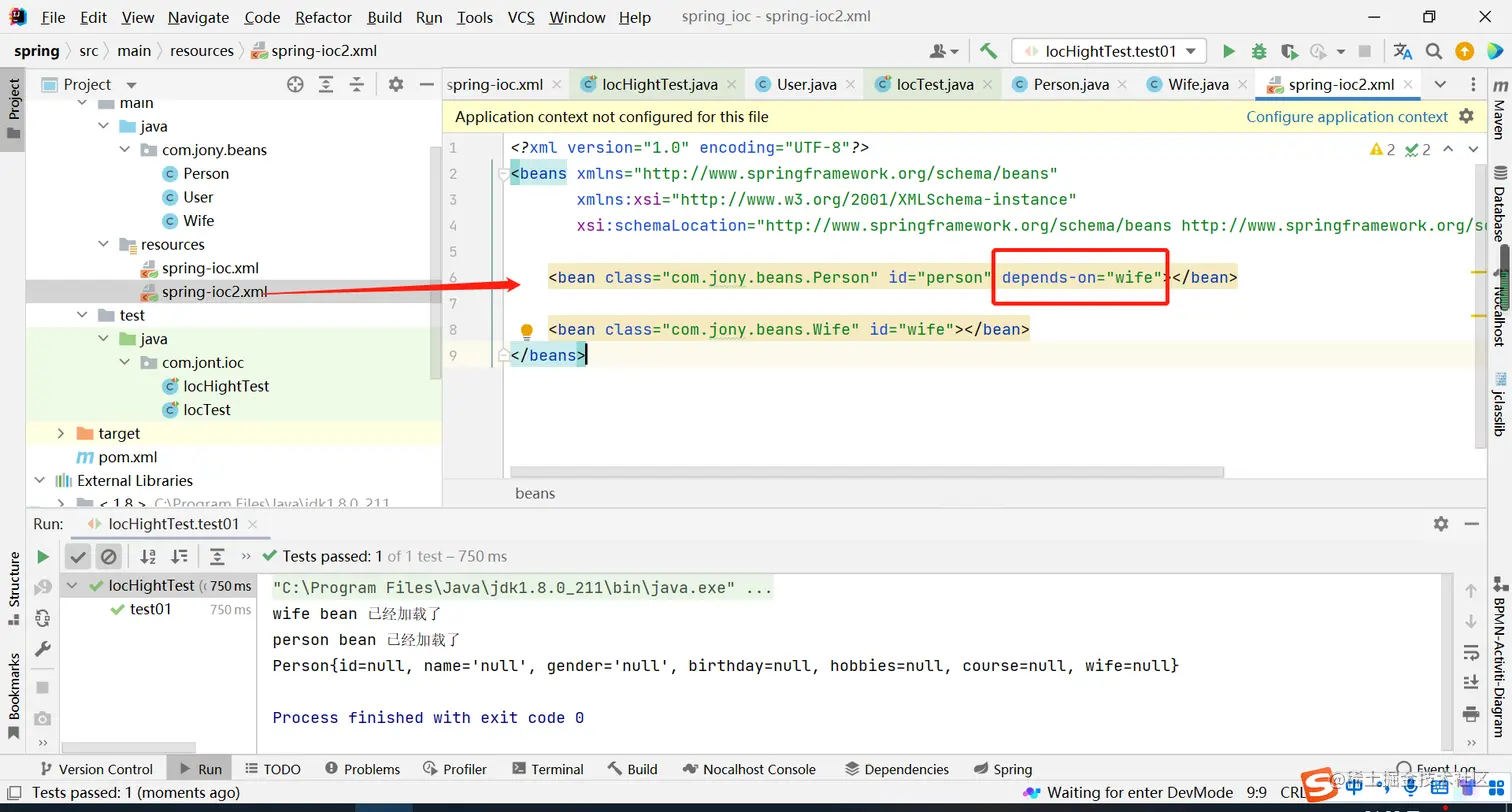The image size is (1512, 812).
Task: Open the run configuration dropdown locHightTest.test01
Action: click(x=1108, y=51)
